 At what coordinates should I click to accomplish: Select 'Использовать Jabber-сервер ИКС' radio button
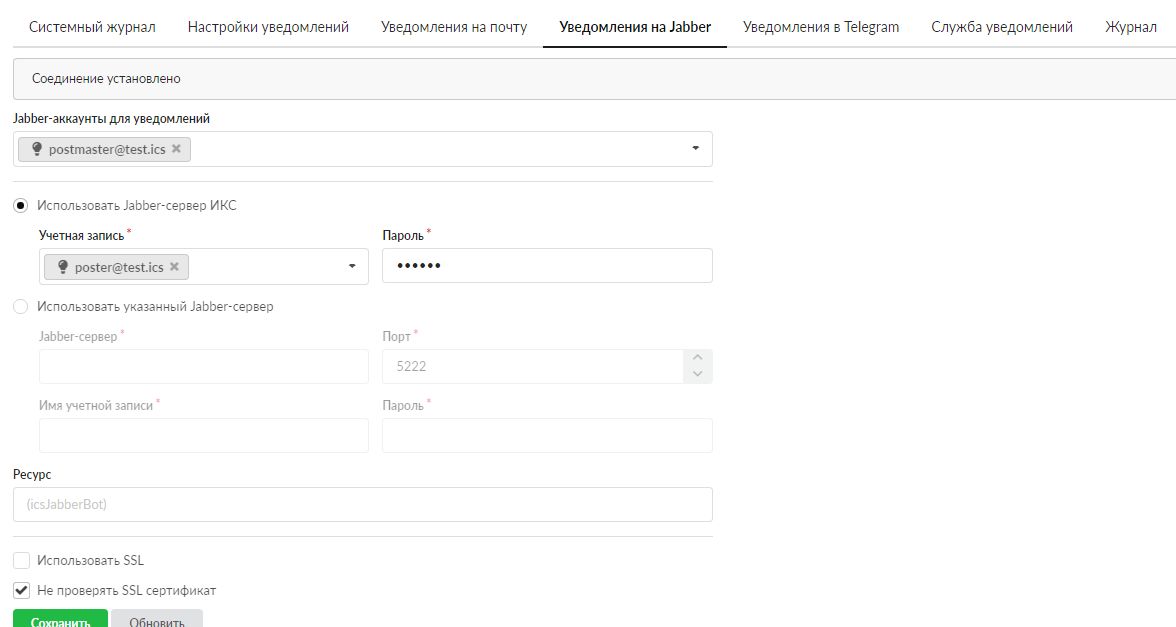(x=21, y=205)
